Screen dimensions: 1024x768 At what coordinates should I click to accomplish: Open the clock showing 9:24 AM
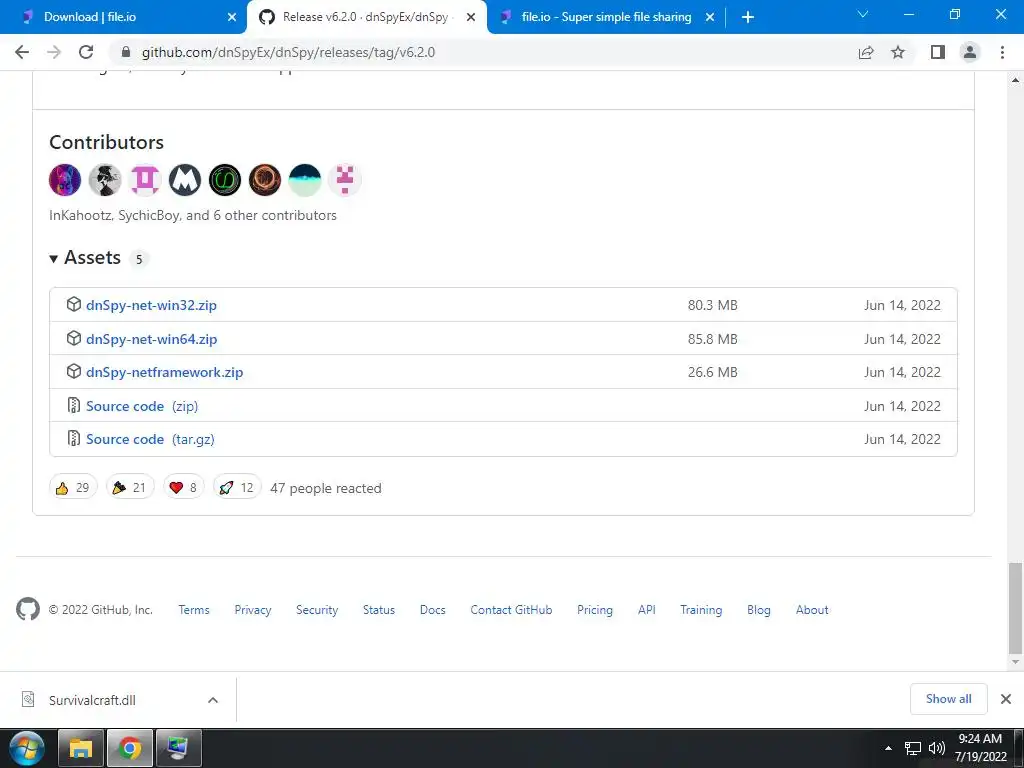point(980,748)
